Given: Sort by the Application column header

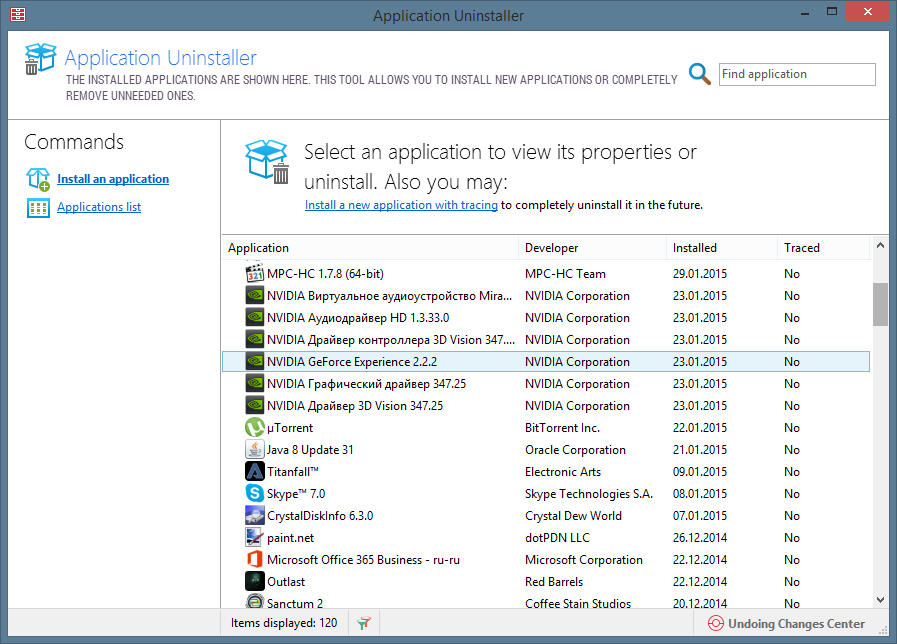Looking at the screenshot, I should (x=370, y=248).
